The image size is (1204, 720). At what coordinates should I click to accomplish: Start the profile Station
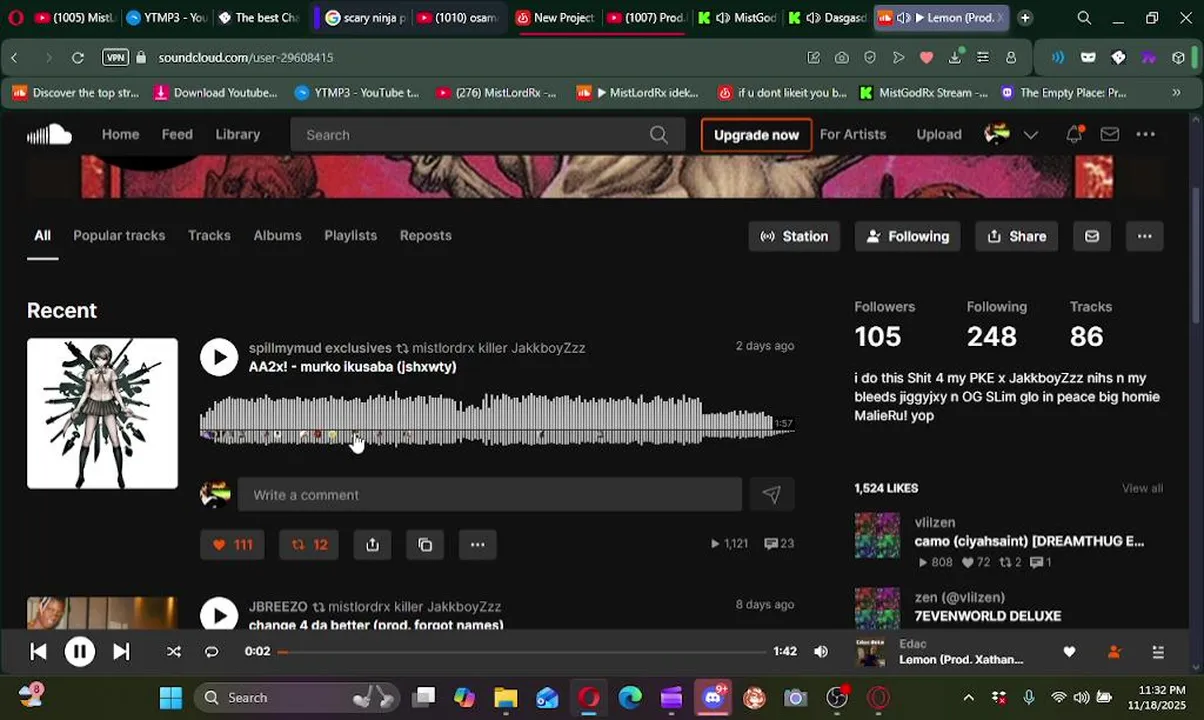(x=794, y=236)
